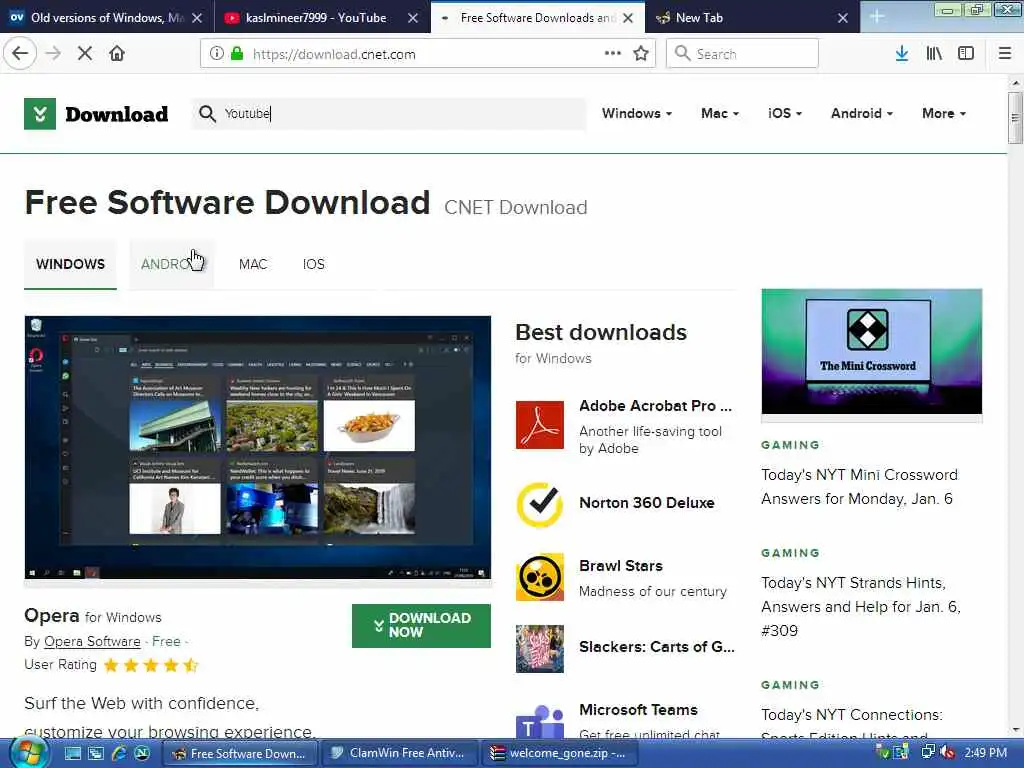Click the Microsoft Teams icon

(539, 721)
